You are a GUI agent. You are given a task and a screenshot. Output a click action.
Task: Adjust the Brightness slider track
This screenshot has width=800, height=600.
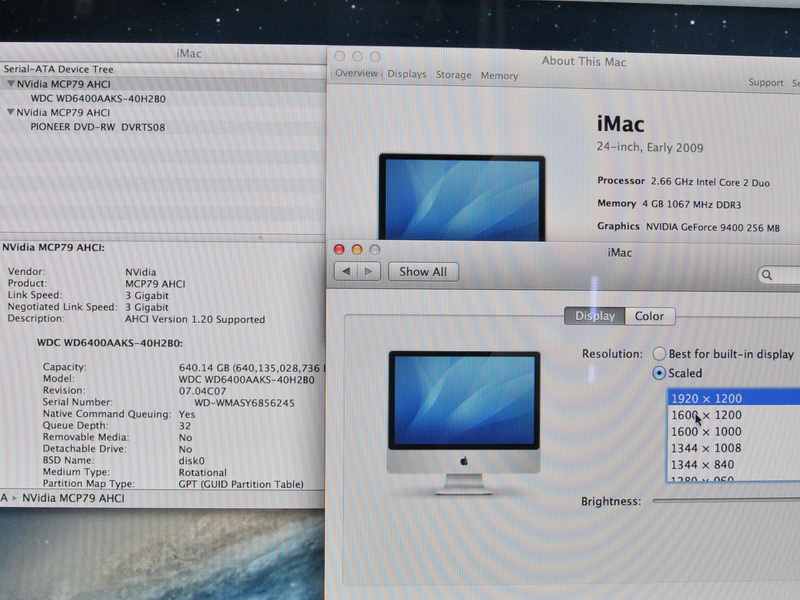tap(726, 501)
